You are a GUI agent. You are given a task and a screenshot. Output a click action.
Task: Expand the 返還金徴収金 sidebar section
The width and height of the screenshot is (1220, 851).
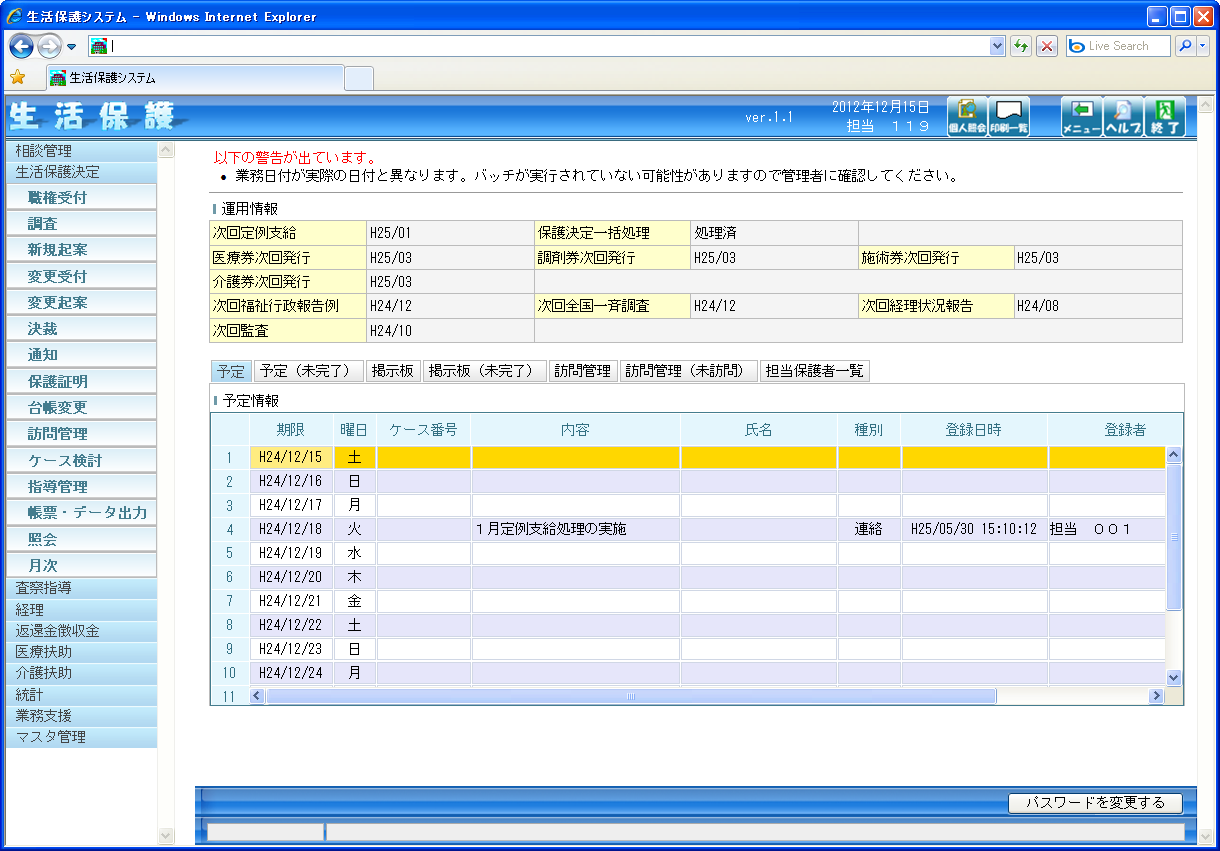(x=81, y=631)
